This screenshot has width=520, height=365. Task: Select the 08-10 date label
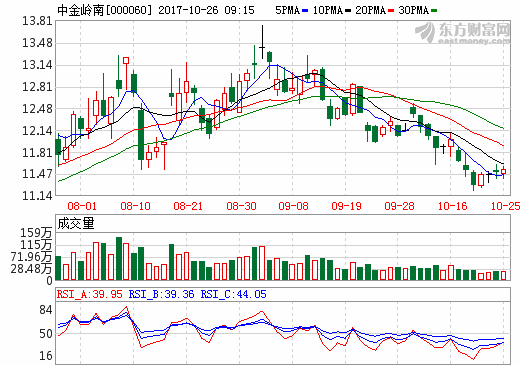pos(135,206)
